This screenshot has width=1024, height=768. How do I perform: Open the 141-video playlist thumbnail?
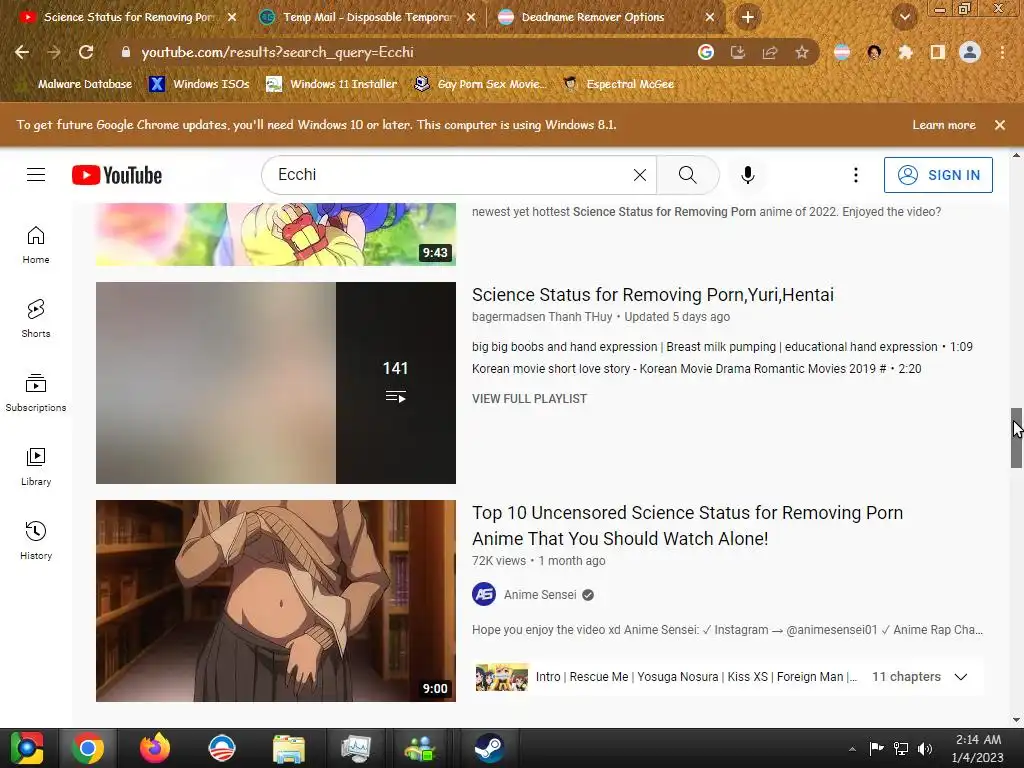tap(276, 383)
